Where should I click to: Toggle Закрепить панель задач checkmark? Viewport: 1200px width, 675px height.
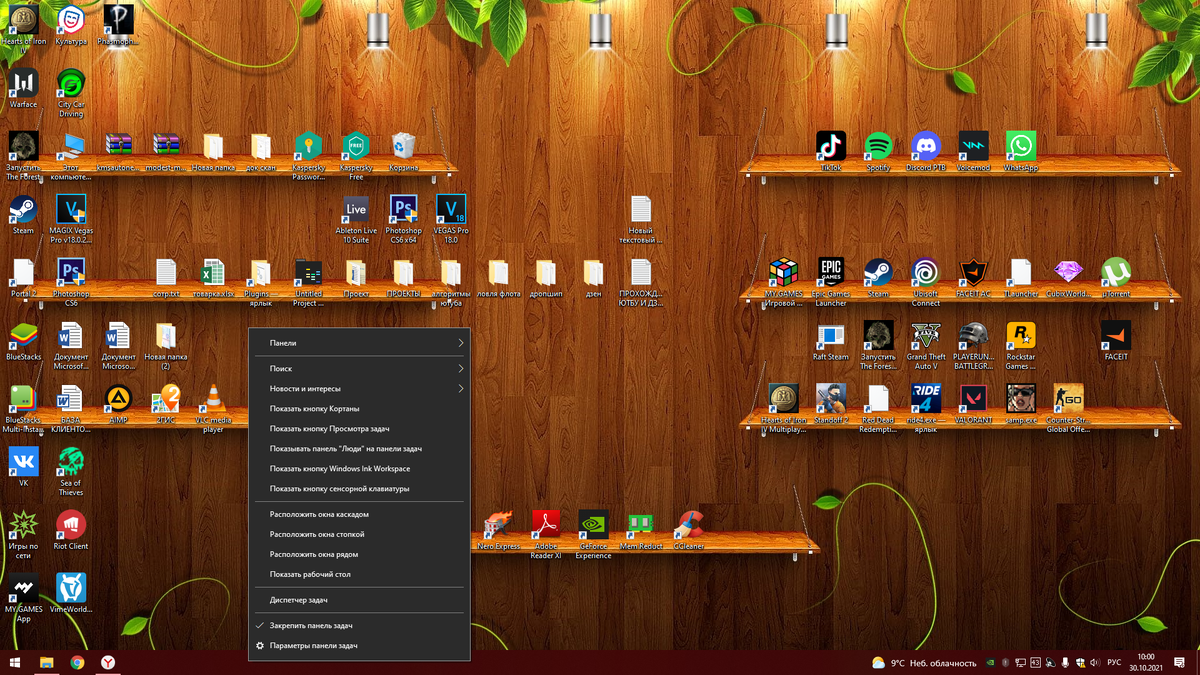coord(359,625)
